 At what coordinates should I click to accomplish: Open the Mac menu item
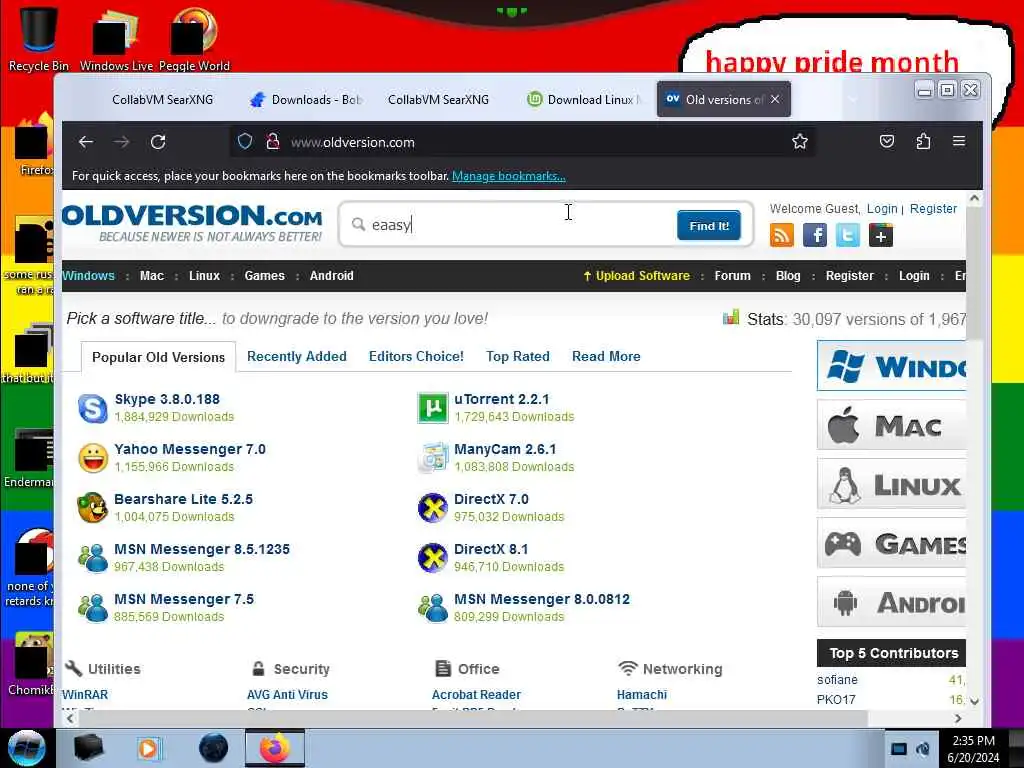pyautogui.click(x=152, y=276)
